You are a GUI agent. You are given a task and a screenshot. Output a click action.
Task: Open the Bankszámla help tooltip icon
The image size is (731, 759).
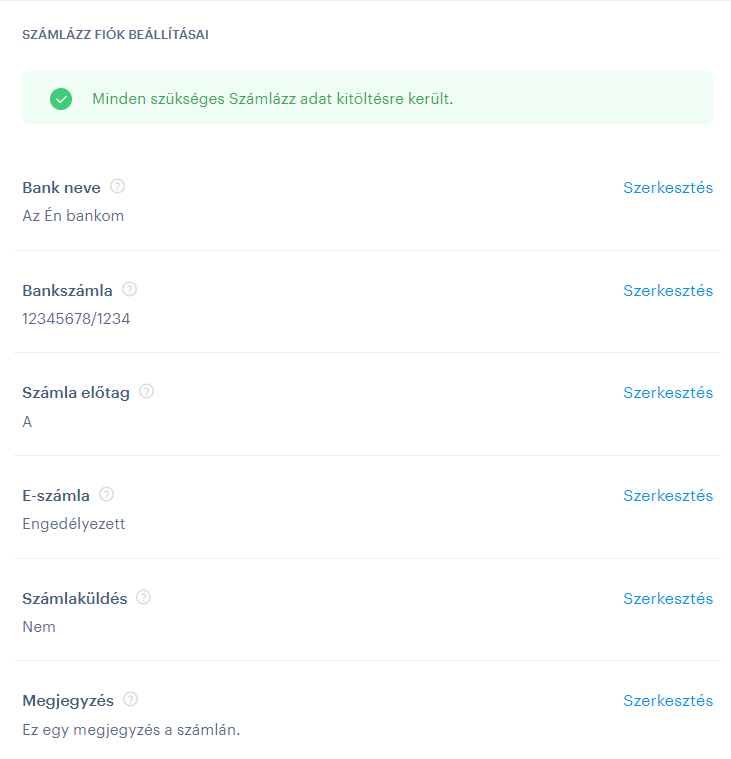coord(129,289)
